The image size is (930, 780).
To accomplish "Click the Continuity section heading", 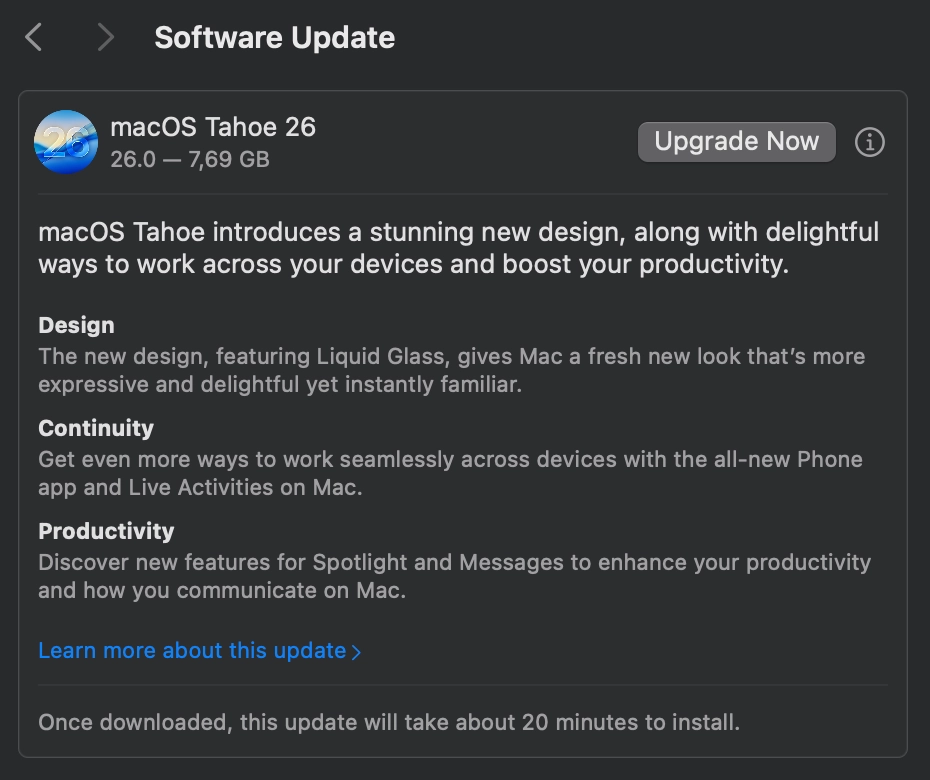I will (x=96, y=428).
